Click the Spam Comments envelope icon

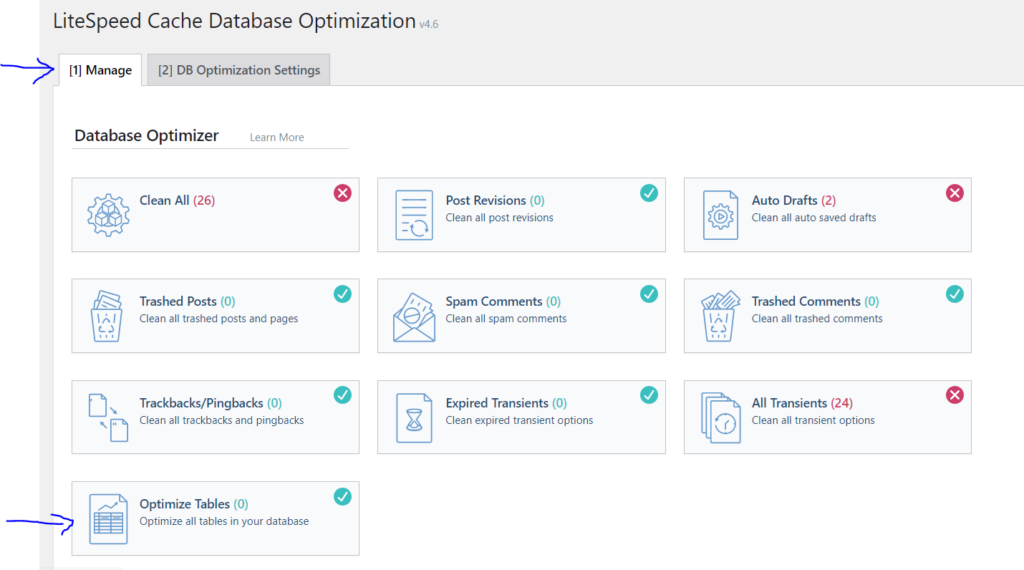(414, 317)
